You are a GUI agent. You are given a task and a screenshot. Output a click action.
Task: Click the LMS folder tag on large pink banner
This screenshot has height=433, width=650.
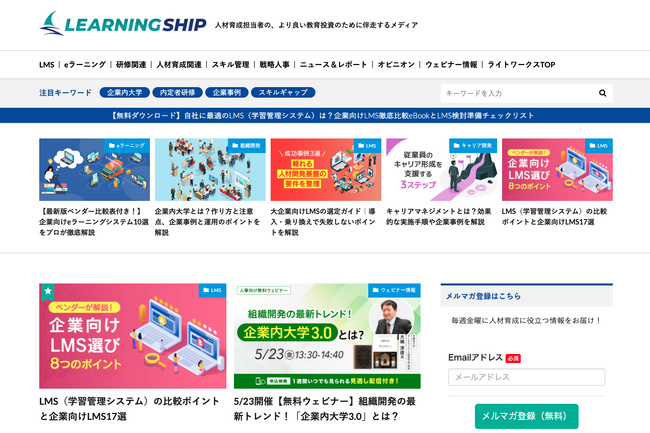(x=213, y=290)
